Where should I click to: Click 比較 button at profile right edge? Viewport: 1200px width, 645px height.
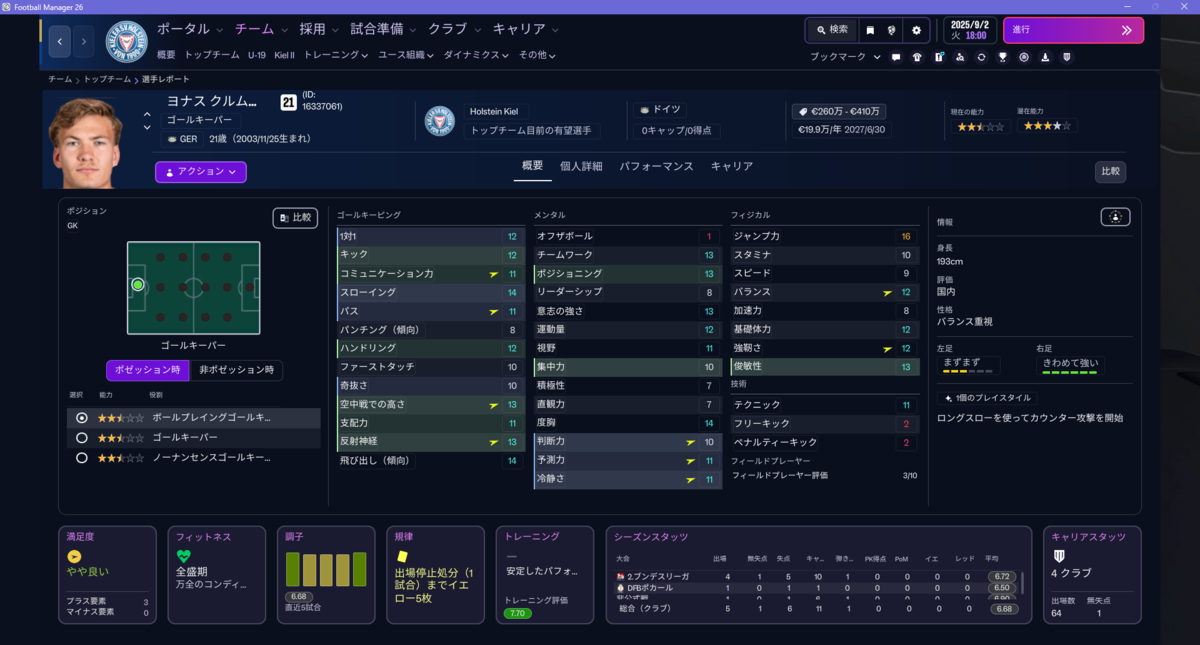[x=1110, y=172]
